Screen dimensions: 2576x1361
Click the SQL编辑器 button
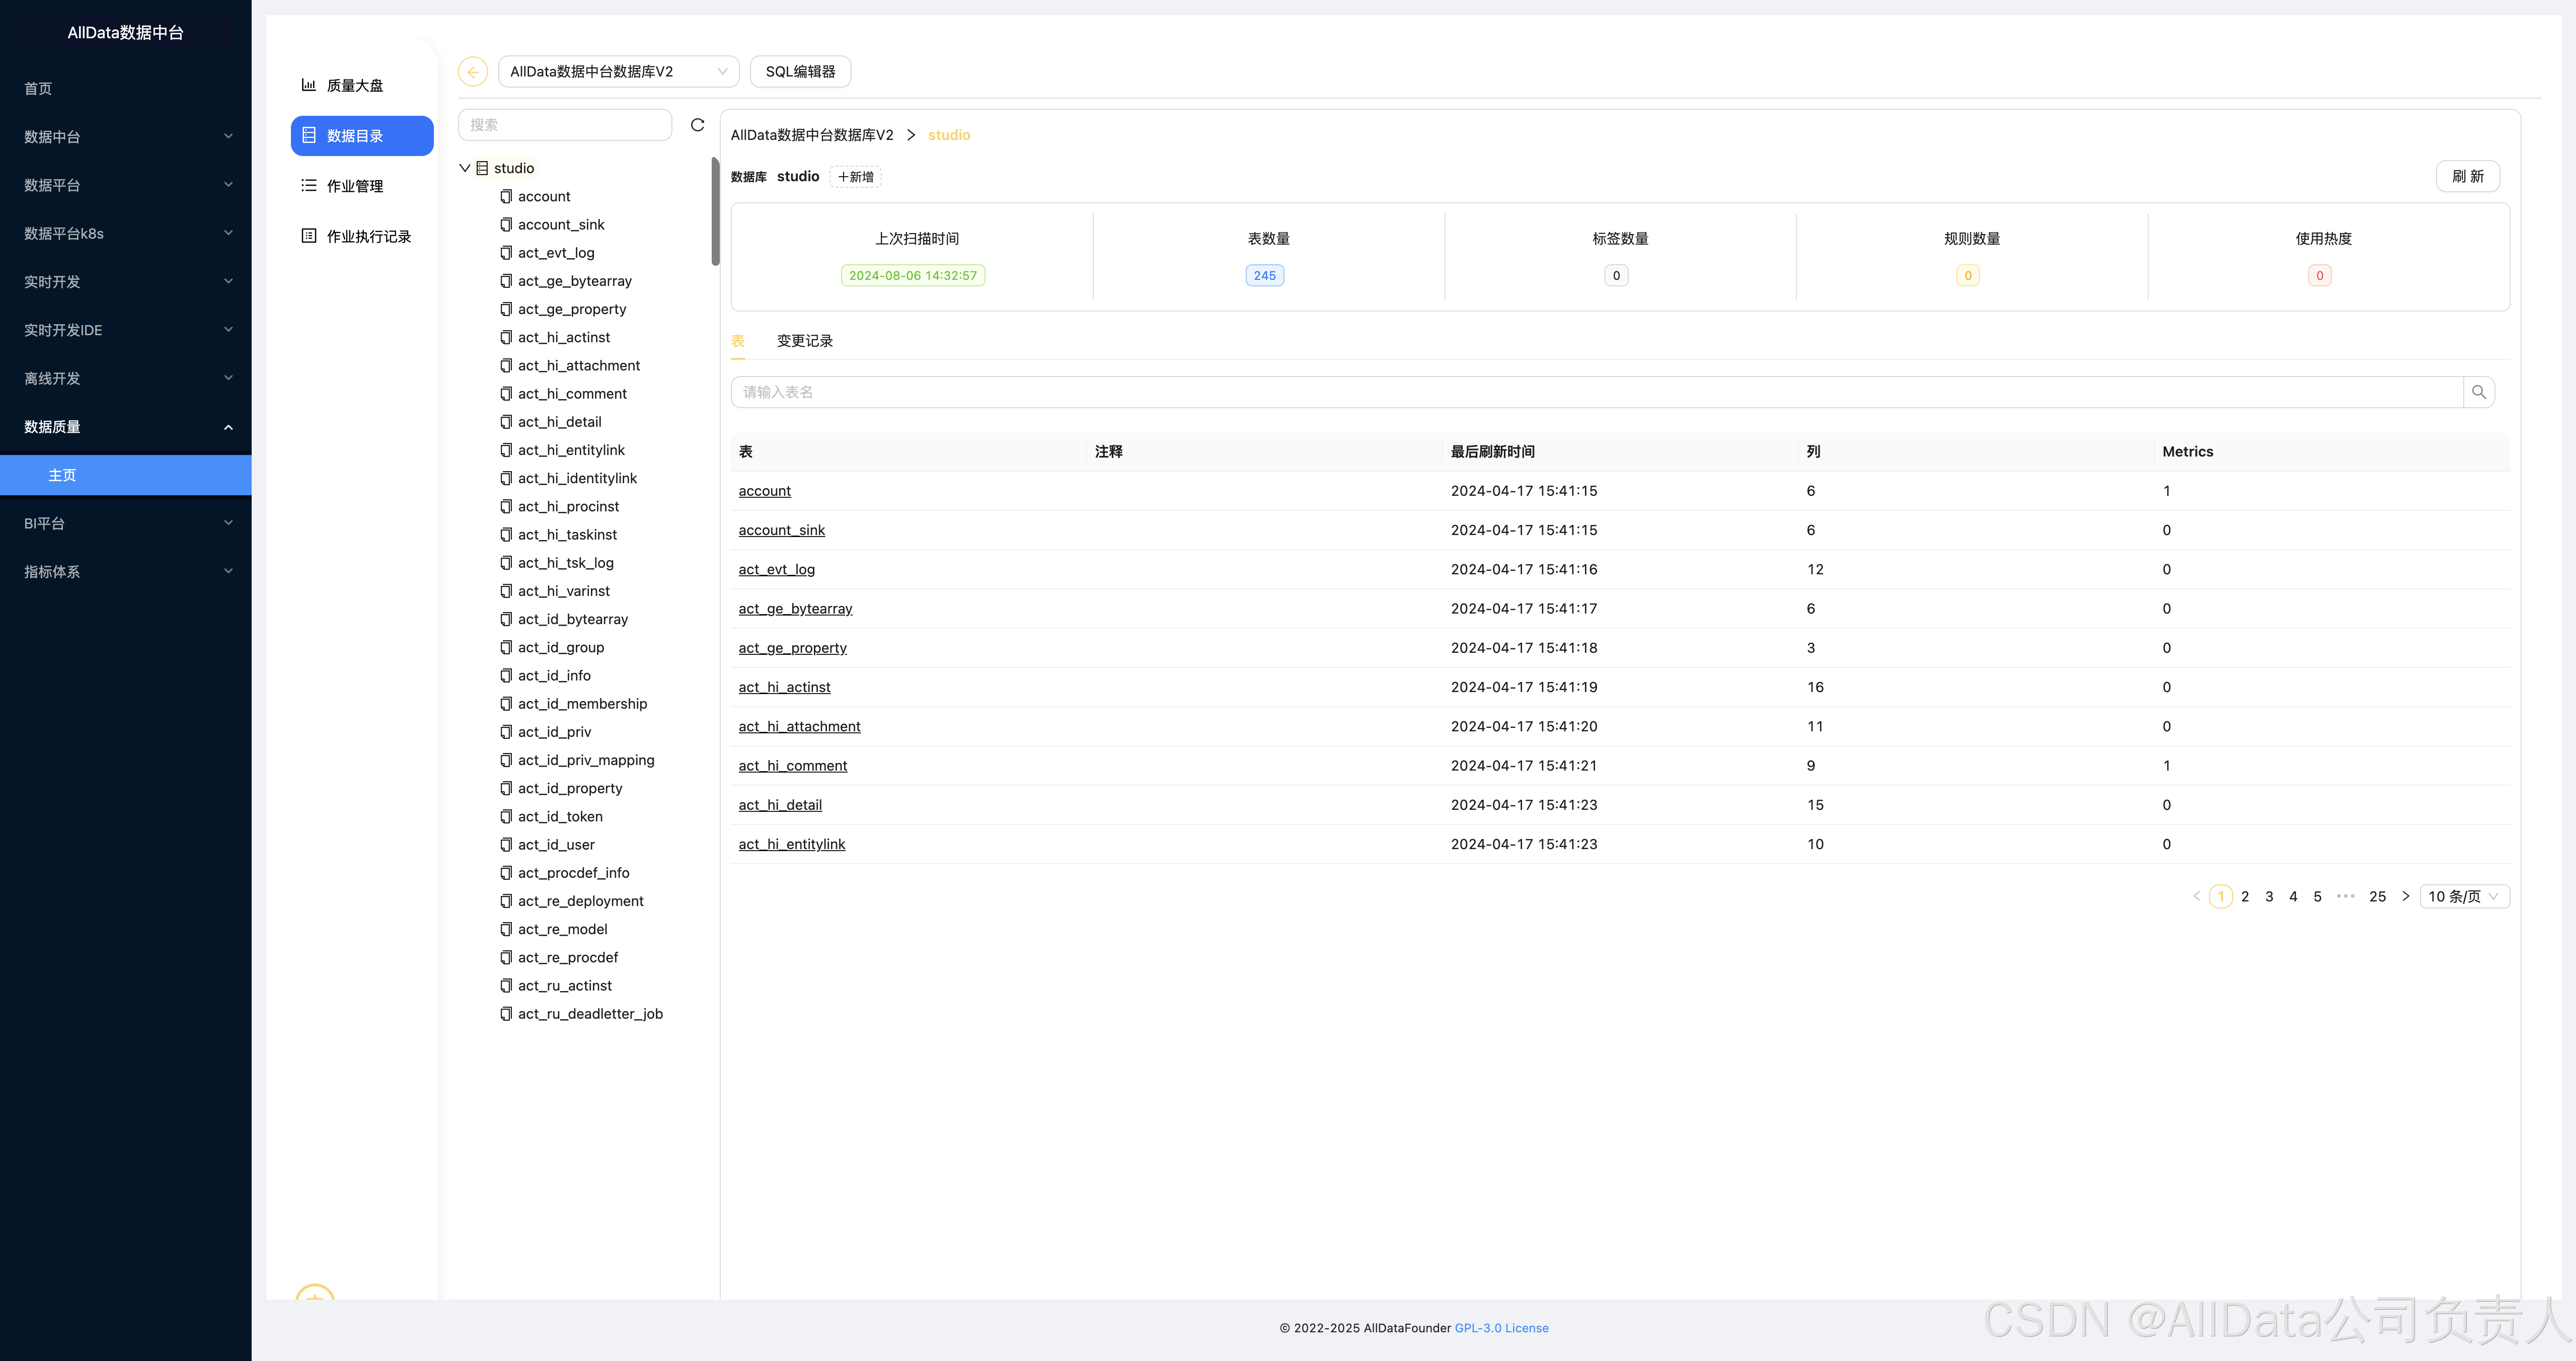tap(800, 72)
